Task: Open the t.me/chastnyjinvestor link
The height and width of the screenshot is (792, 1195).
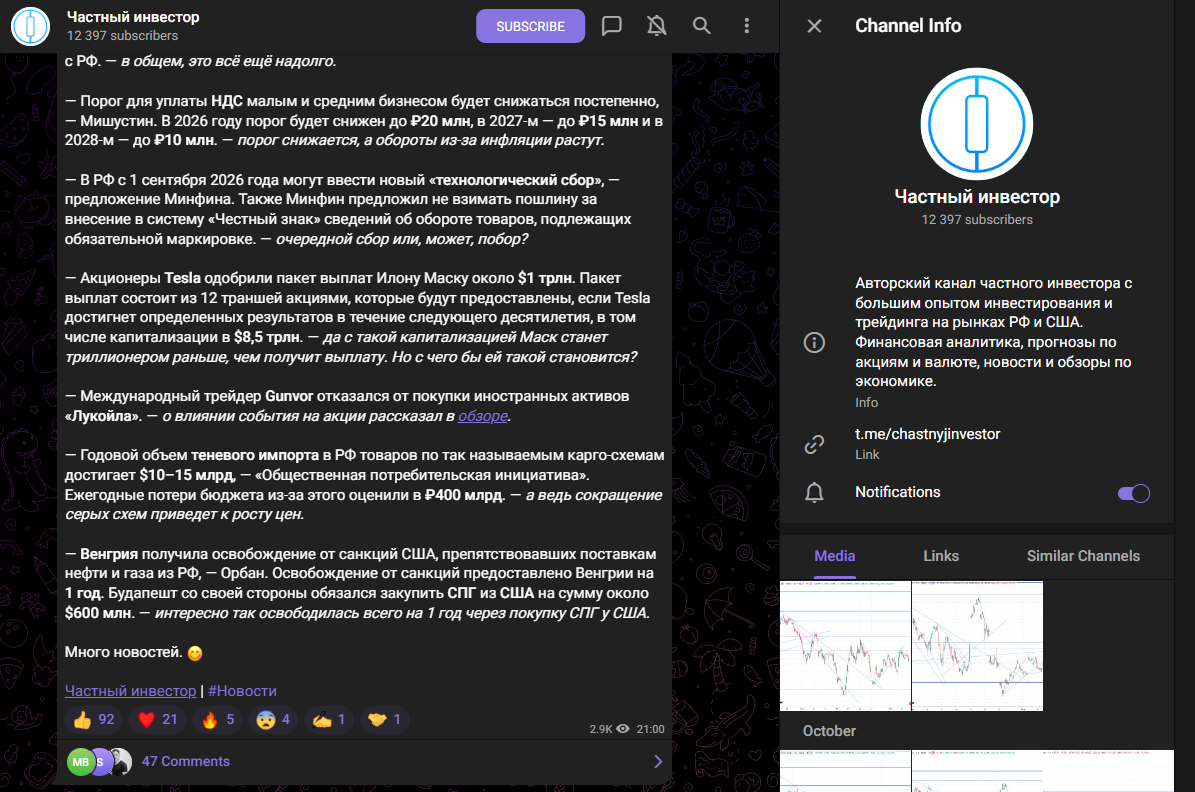Action: click(927, 434)
